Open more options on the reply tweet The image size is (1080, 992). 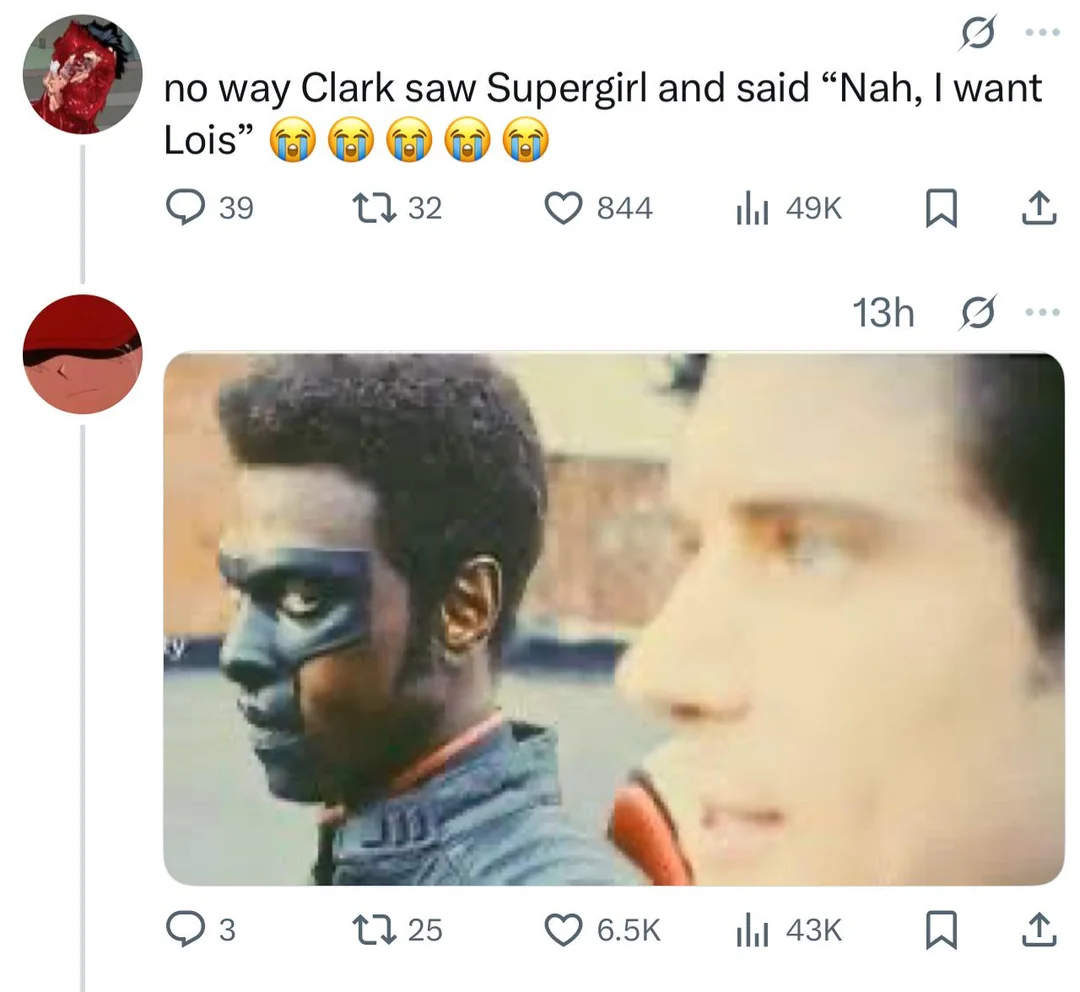click(x=1042, y=313)
